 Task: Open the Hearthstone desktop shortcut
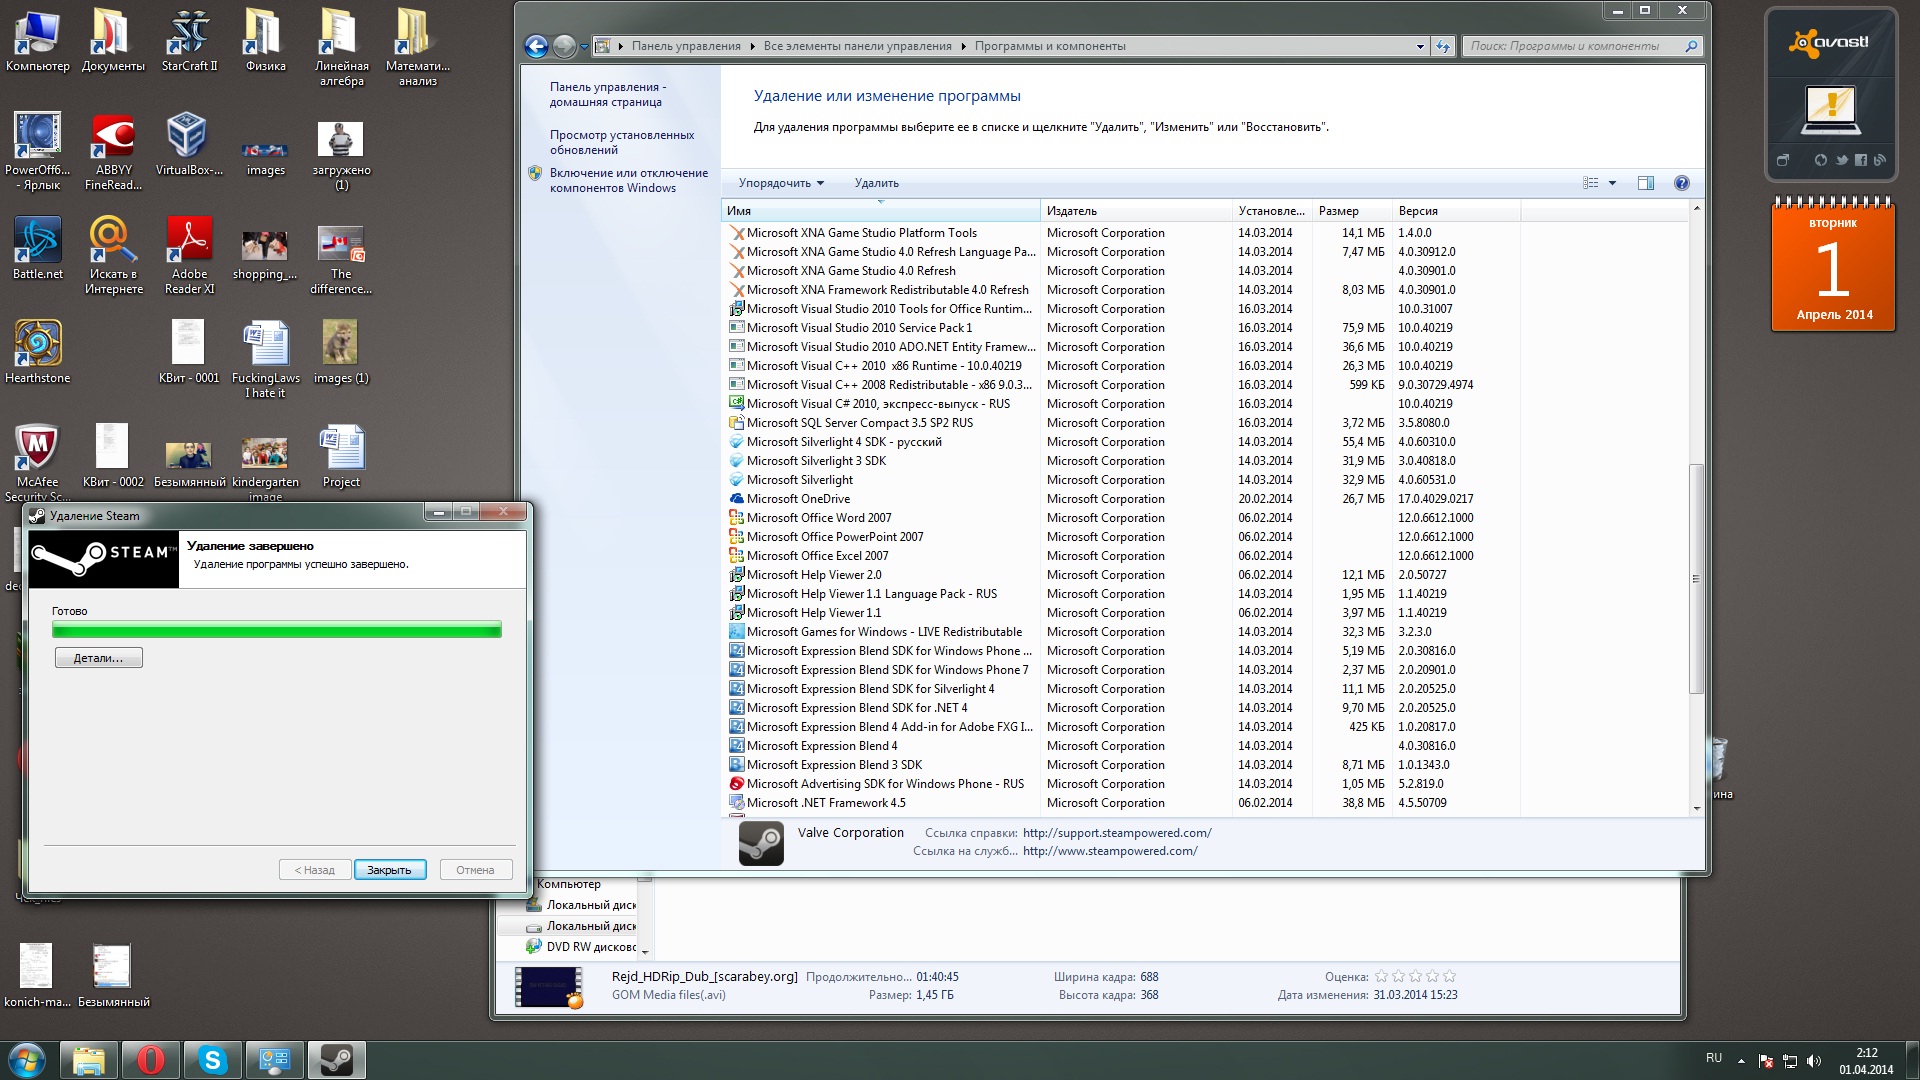(x=37, y=352)
